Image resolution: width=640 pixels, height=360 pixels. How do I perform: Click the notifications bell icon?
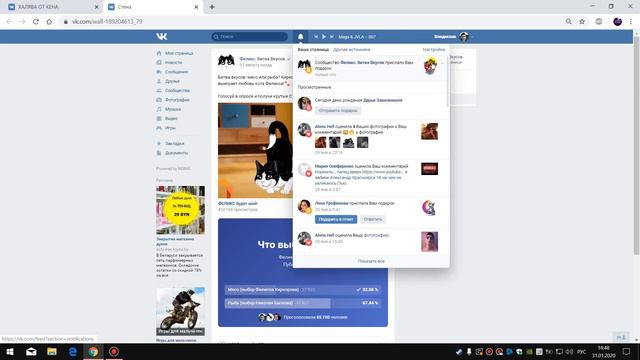[300, 37]
